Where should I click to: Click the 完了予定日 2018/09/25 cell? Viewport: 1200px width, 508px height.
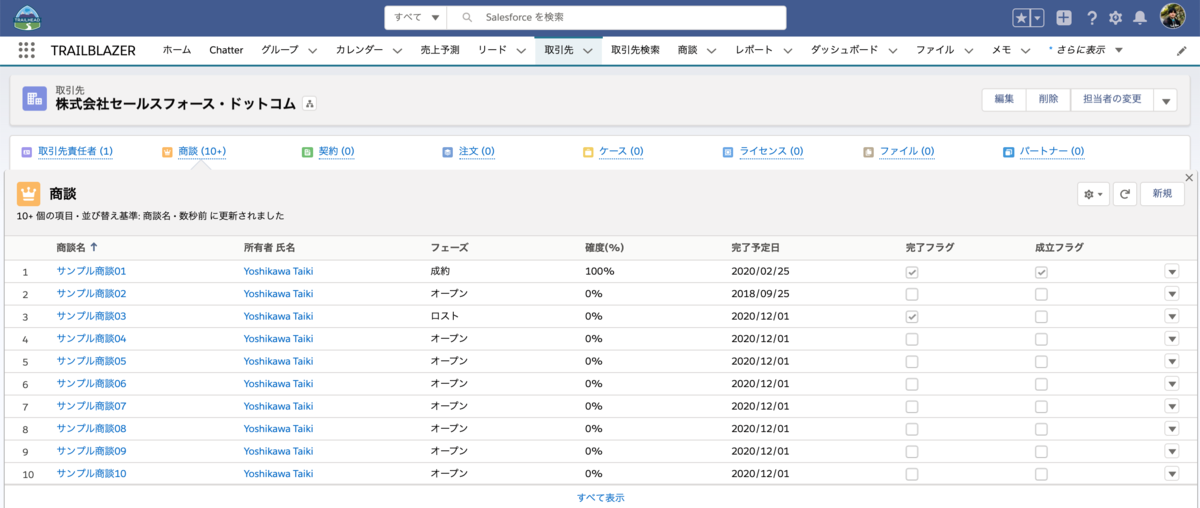tap(761, 294)
